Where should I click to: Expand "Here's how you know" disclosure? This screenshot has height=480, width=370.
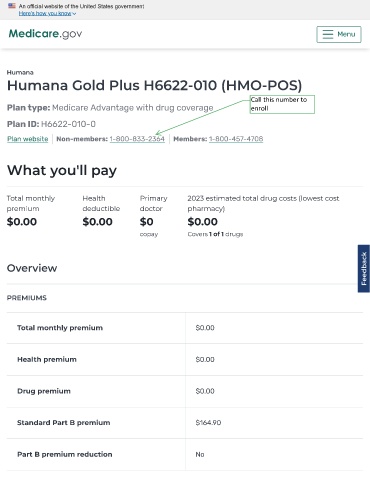[47, 13]
